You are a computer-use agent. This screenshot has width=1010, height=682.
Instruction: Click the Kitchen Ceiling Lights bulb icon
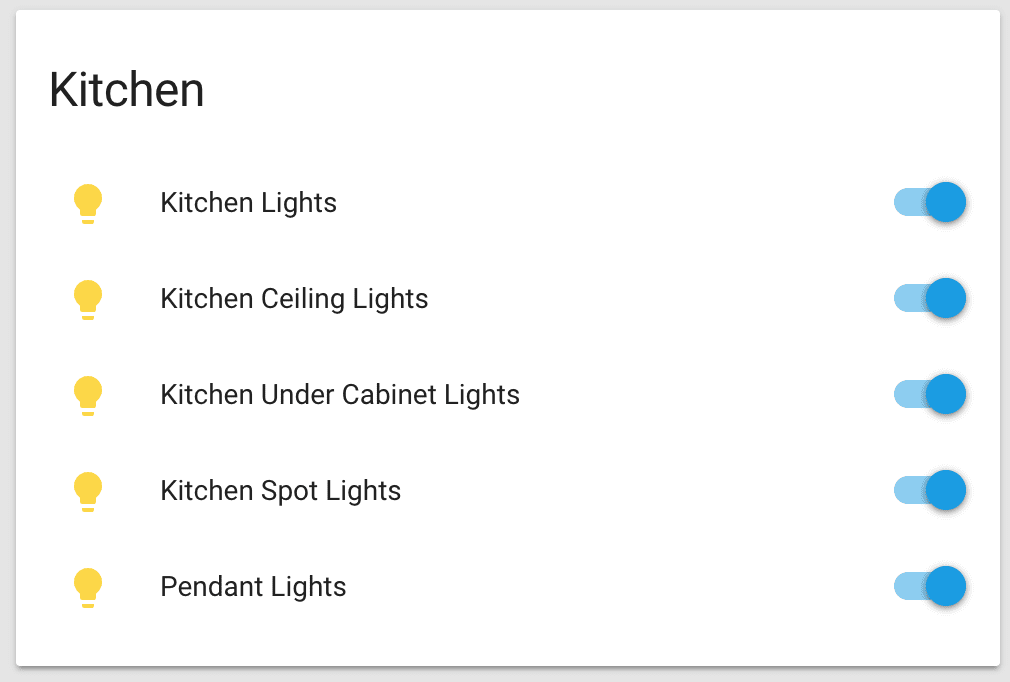click(x=88, y=299)
